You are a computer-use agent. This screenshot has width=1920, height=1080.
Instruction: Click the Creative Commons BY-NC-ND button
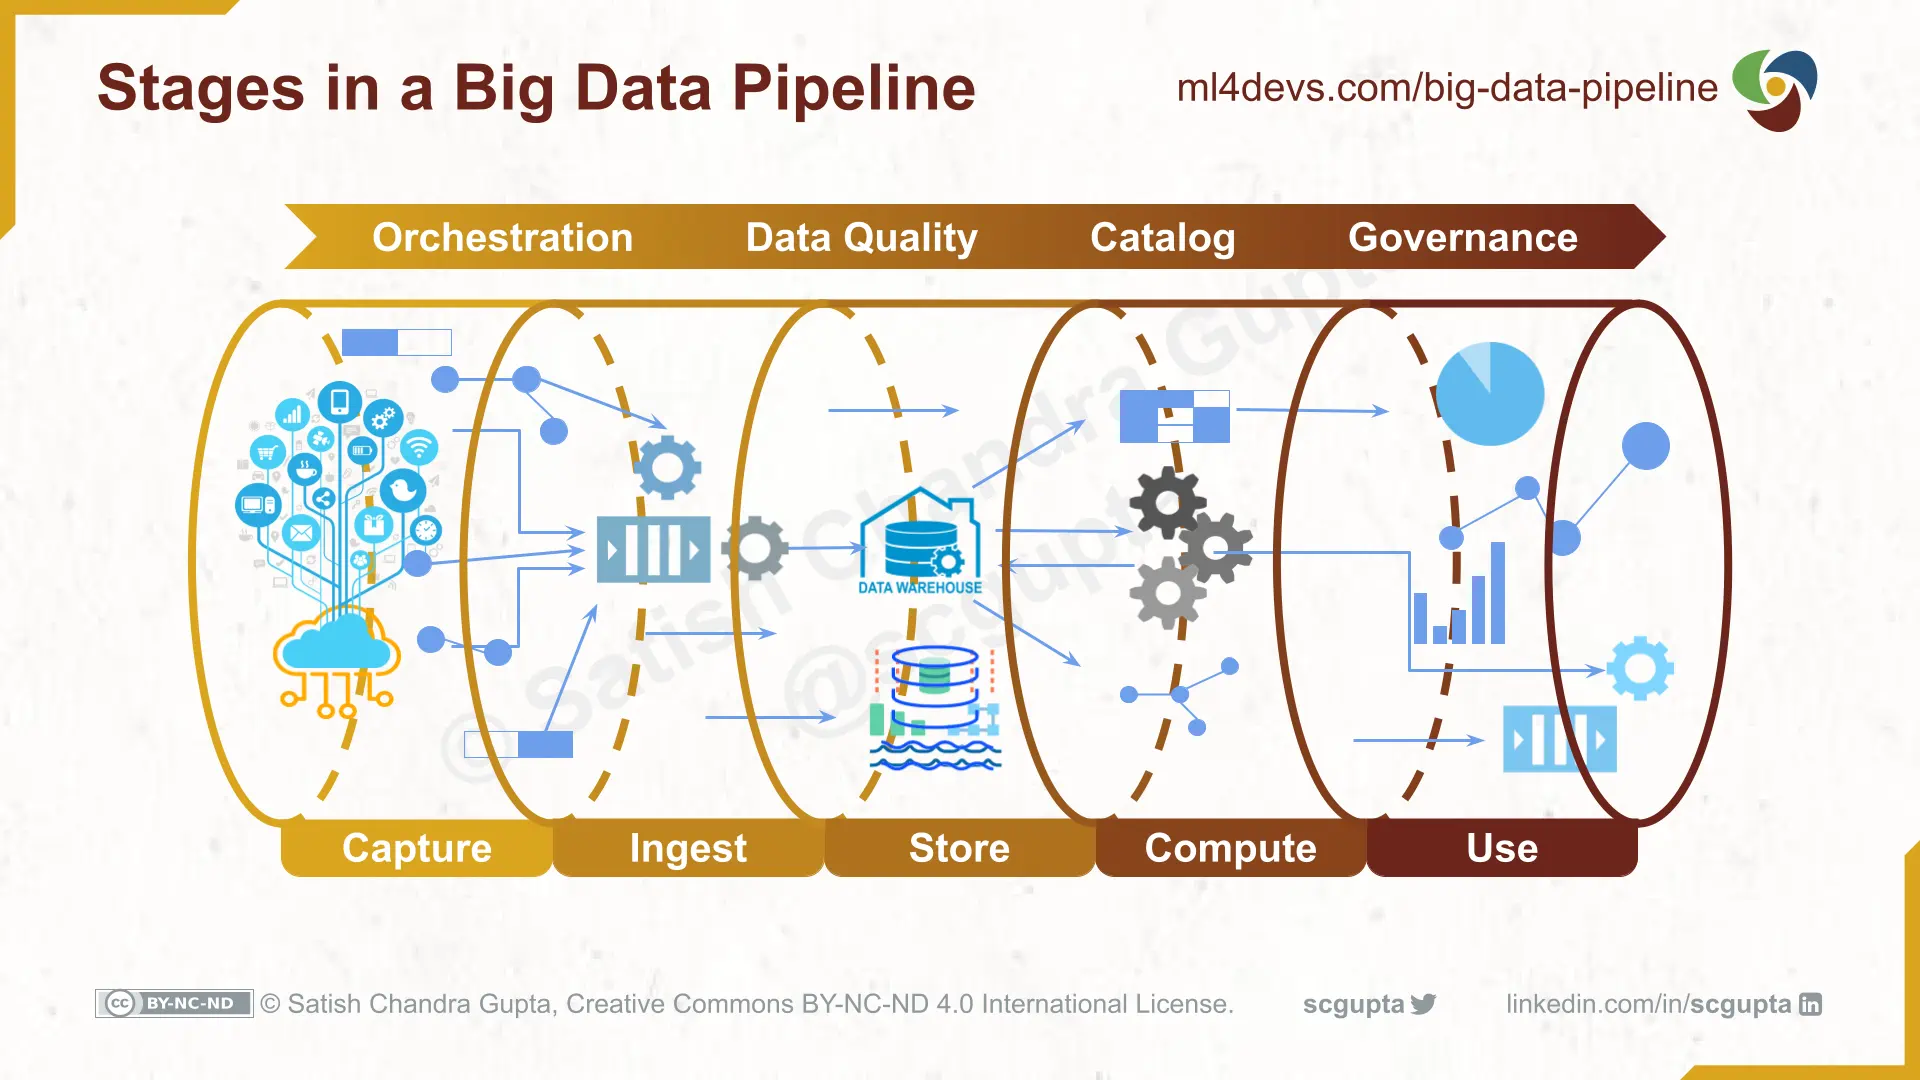(173, 1004)
